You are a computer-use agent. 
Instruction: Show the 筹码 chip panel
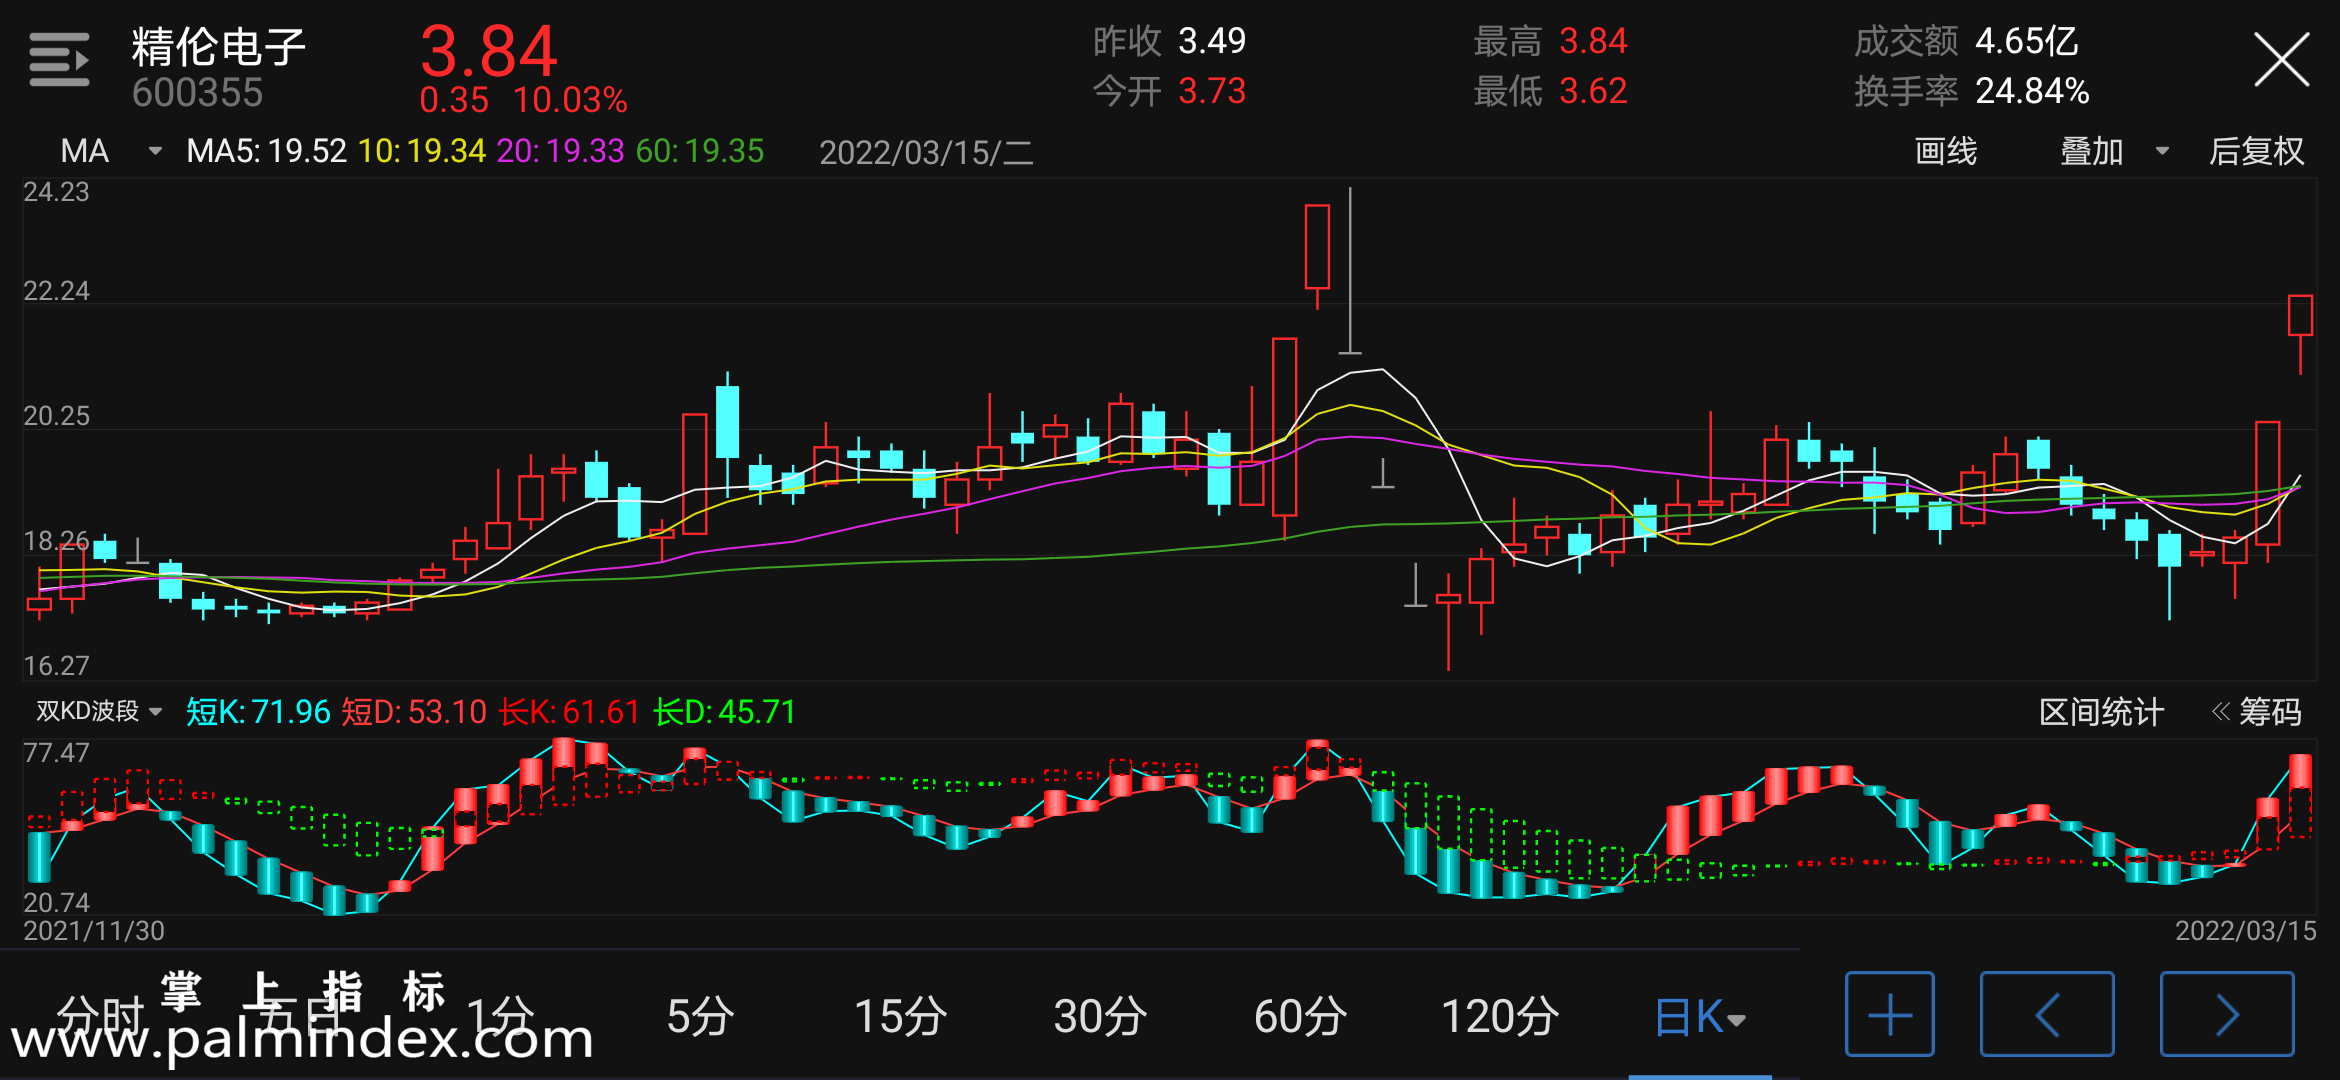[x=2257, y=712]
